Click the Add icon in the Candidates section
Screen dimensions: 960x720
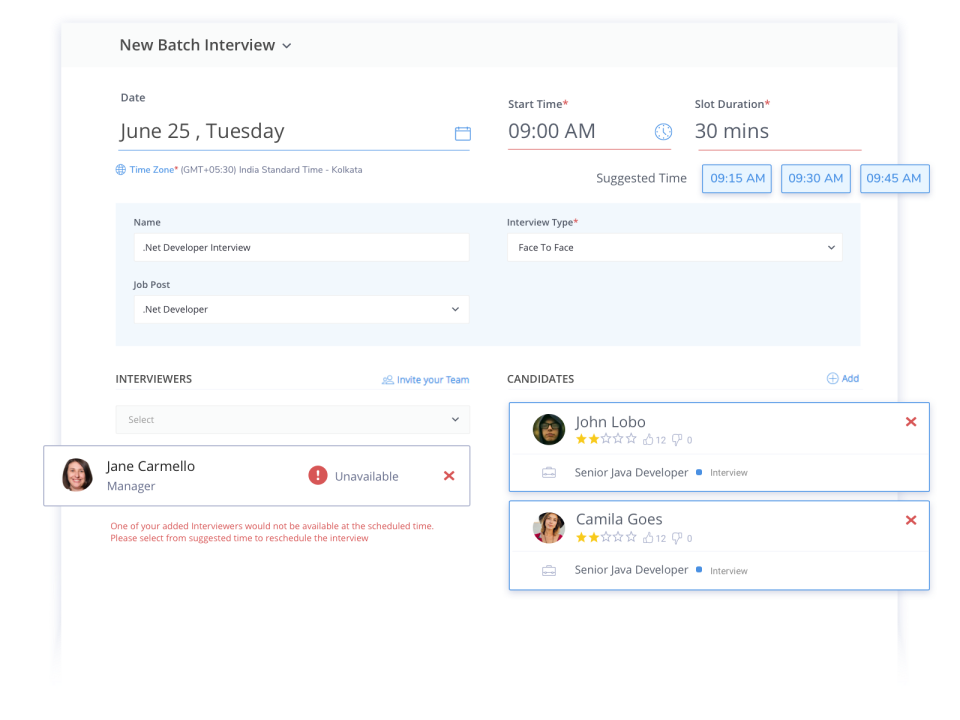click(x=831, y=378)
